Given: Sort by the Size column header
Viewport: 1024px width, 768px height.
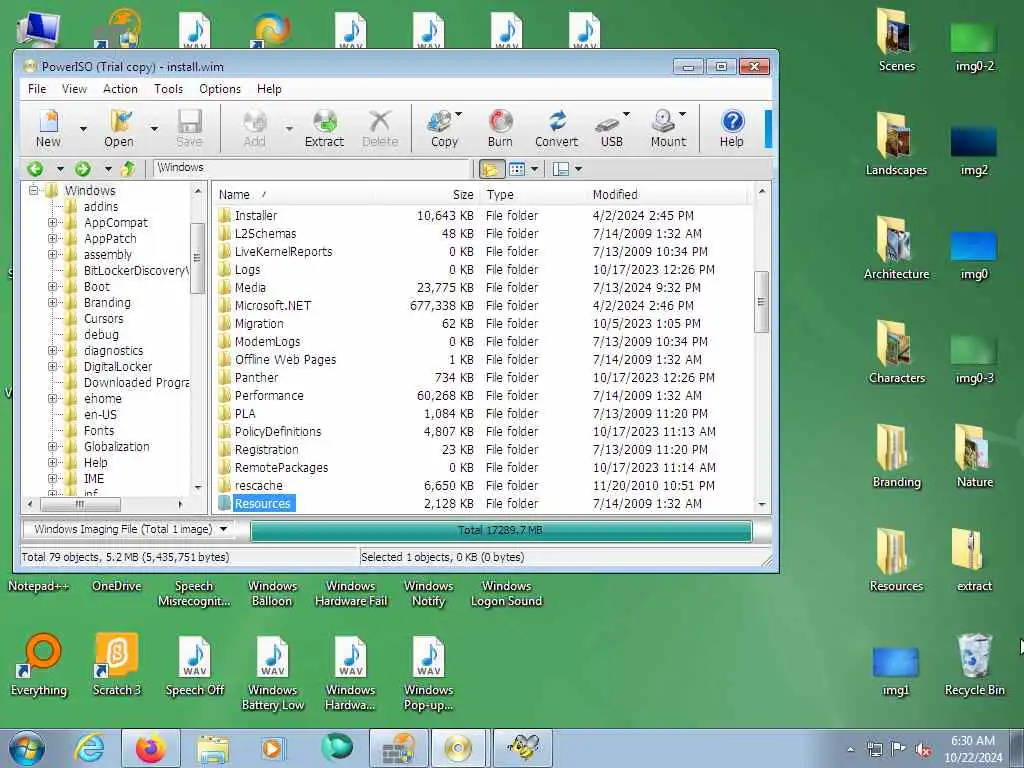Looking at the screenshot, I should [426, 195].
